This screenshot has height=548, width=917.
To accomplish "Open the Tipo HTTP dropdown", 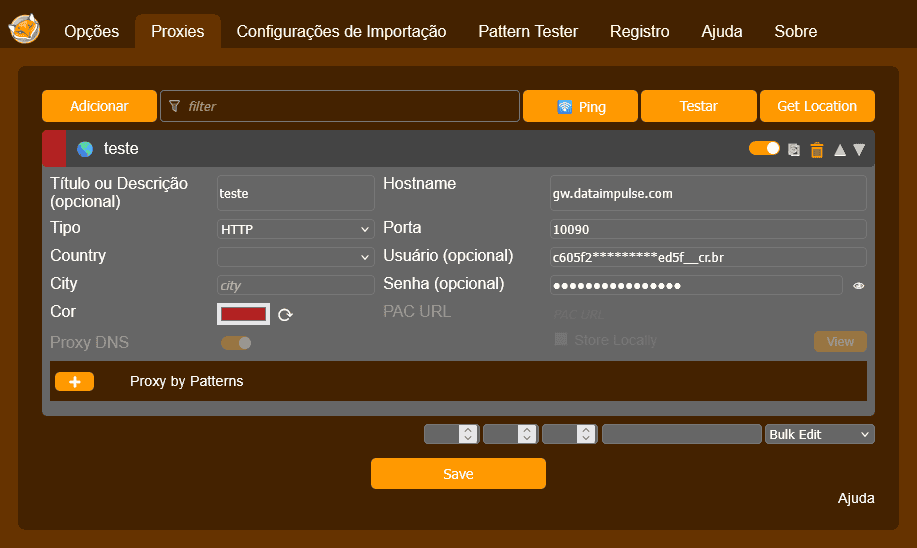I will 295,229.
